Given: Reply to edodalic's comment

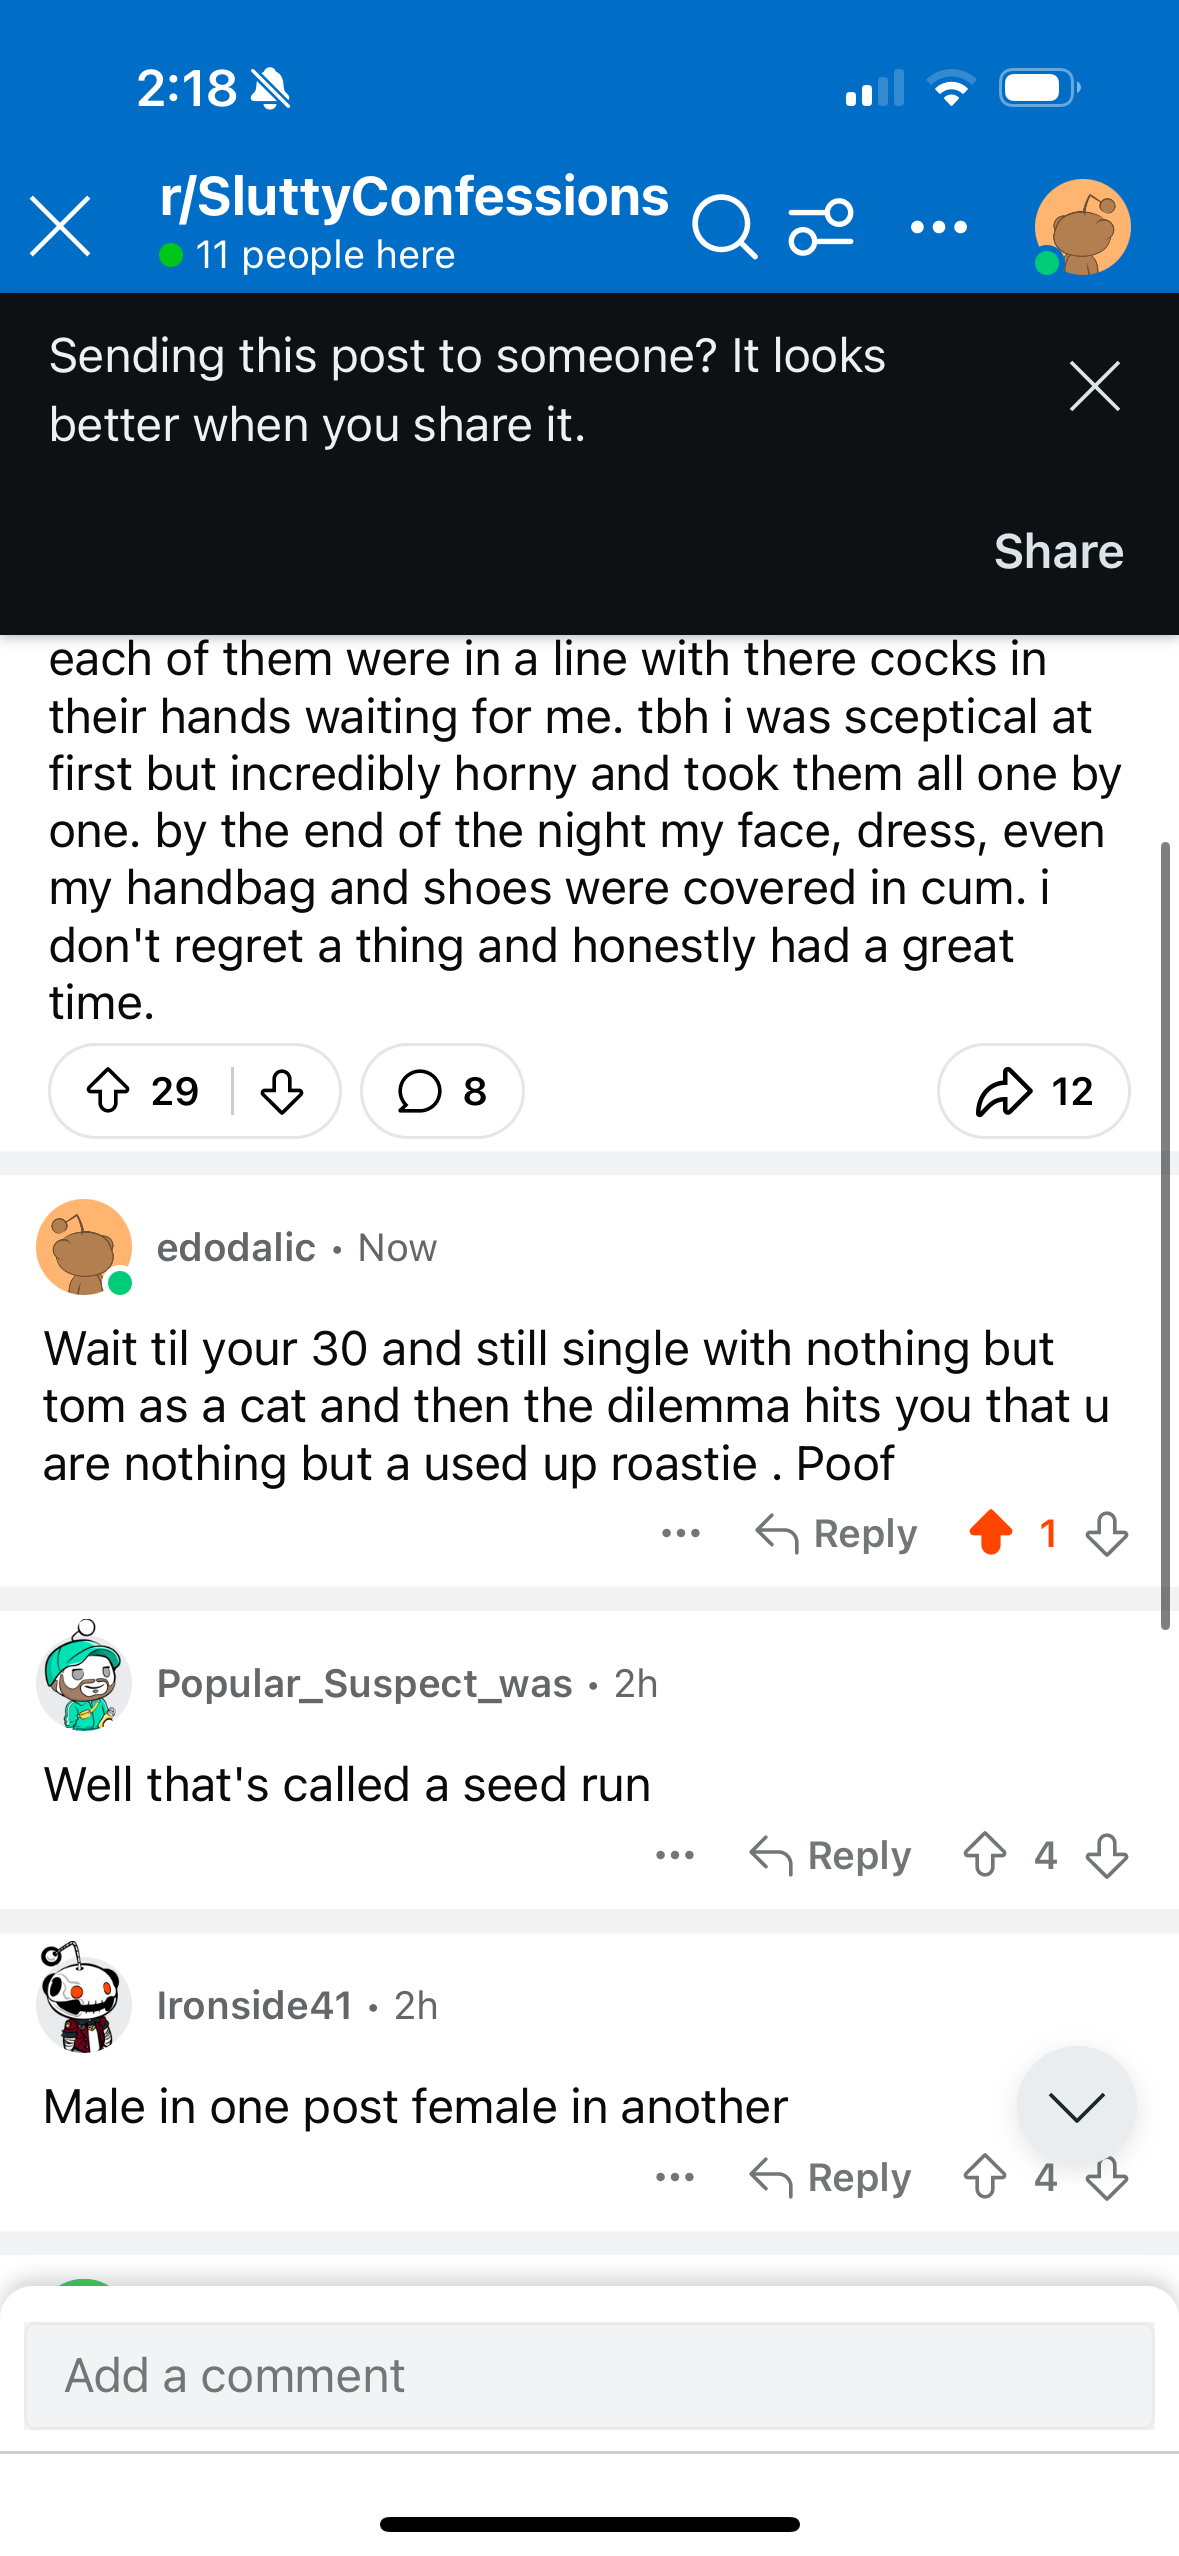Looking at the screenshot, I should (836, 1533).
